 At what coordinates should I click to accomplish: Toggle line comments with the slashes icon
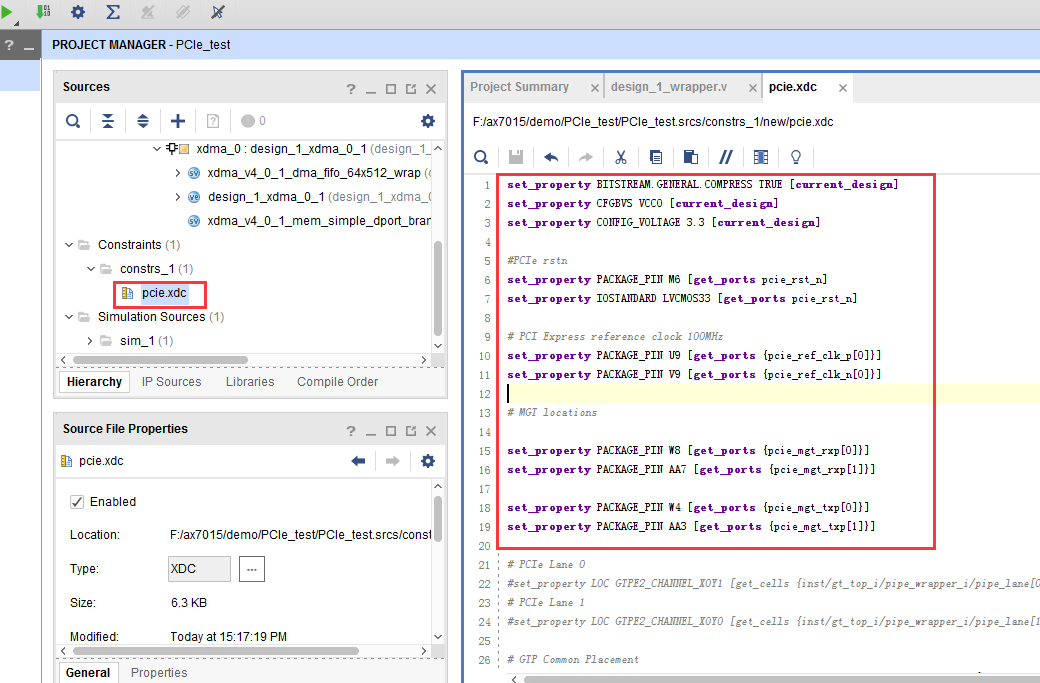pos(726,157)
